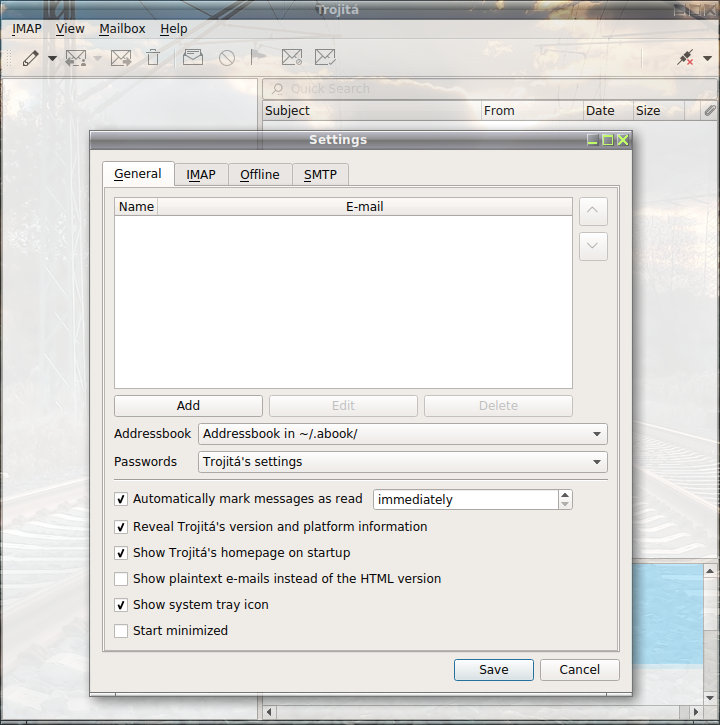
Task: Open the Help menu
Action: click(x=174, y=29)
